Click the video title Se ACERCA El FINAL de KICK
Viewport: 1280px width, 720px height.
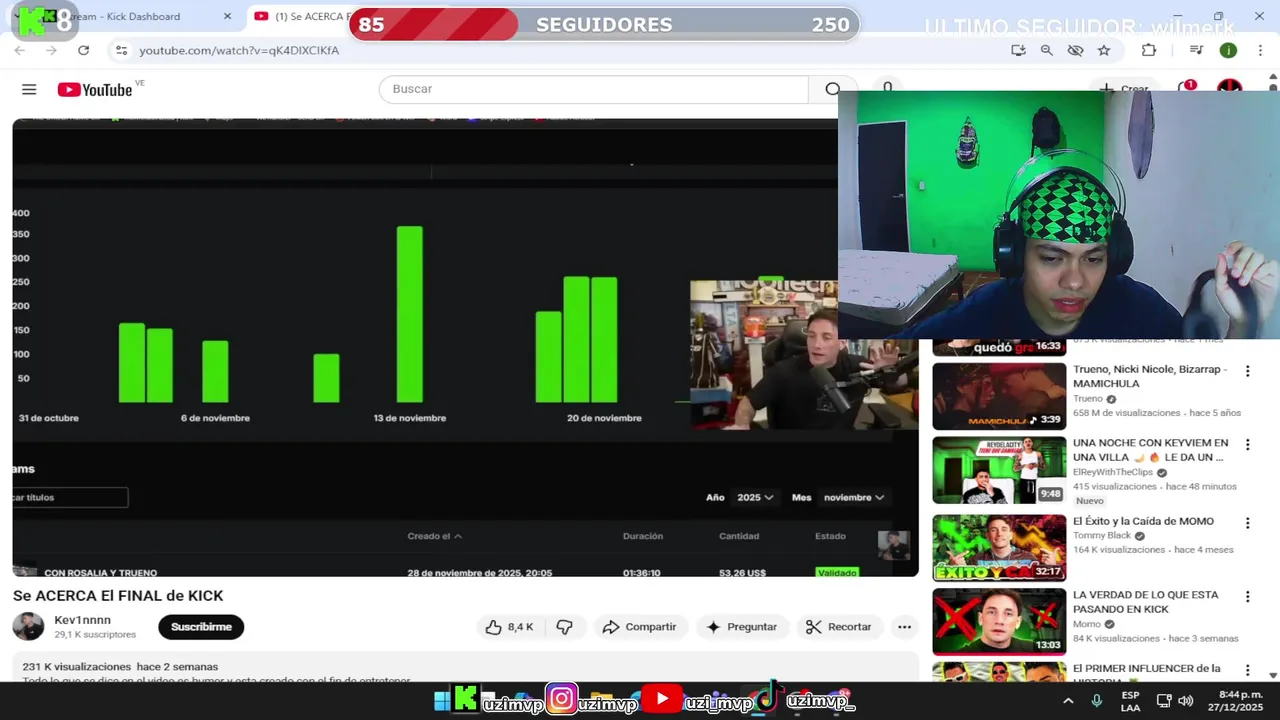pos(118,596)
